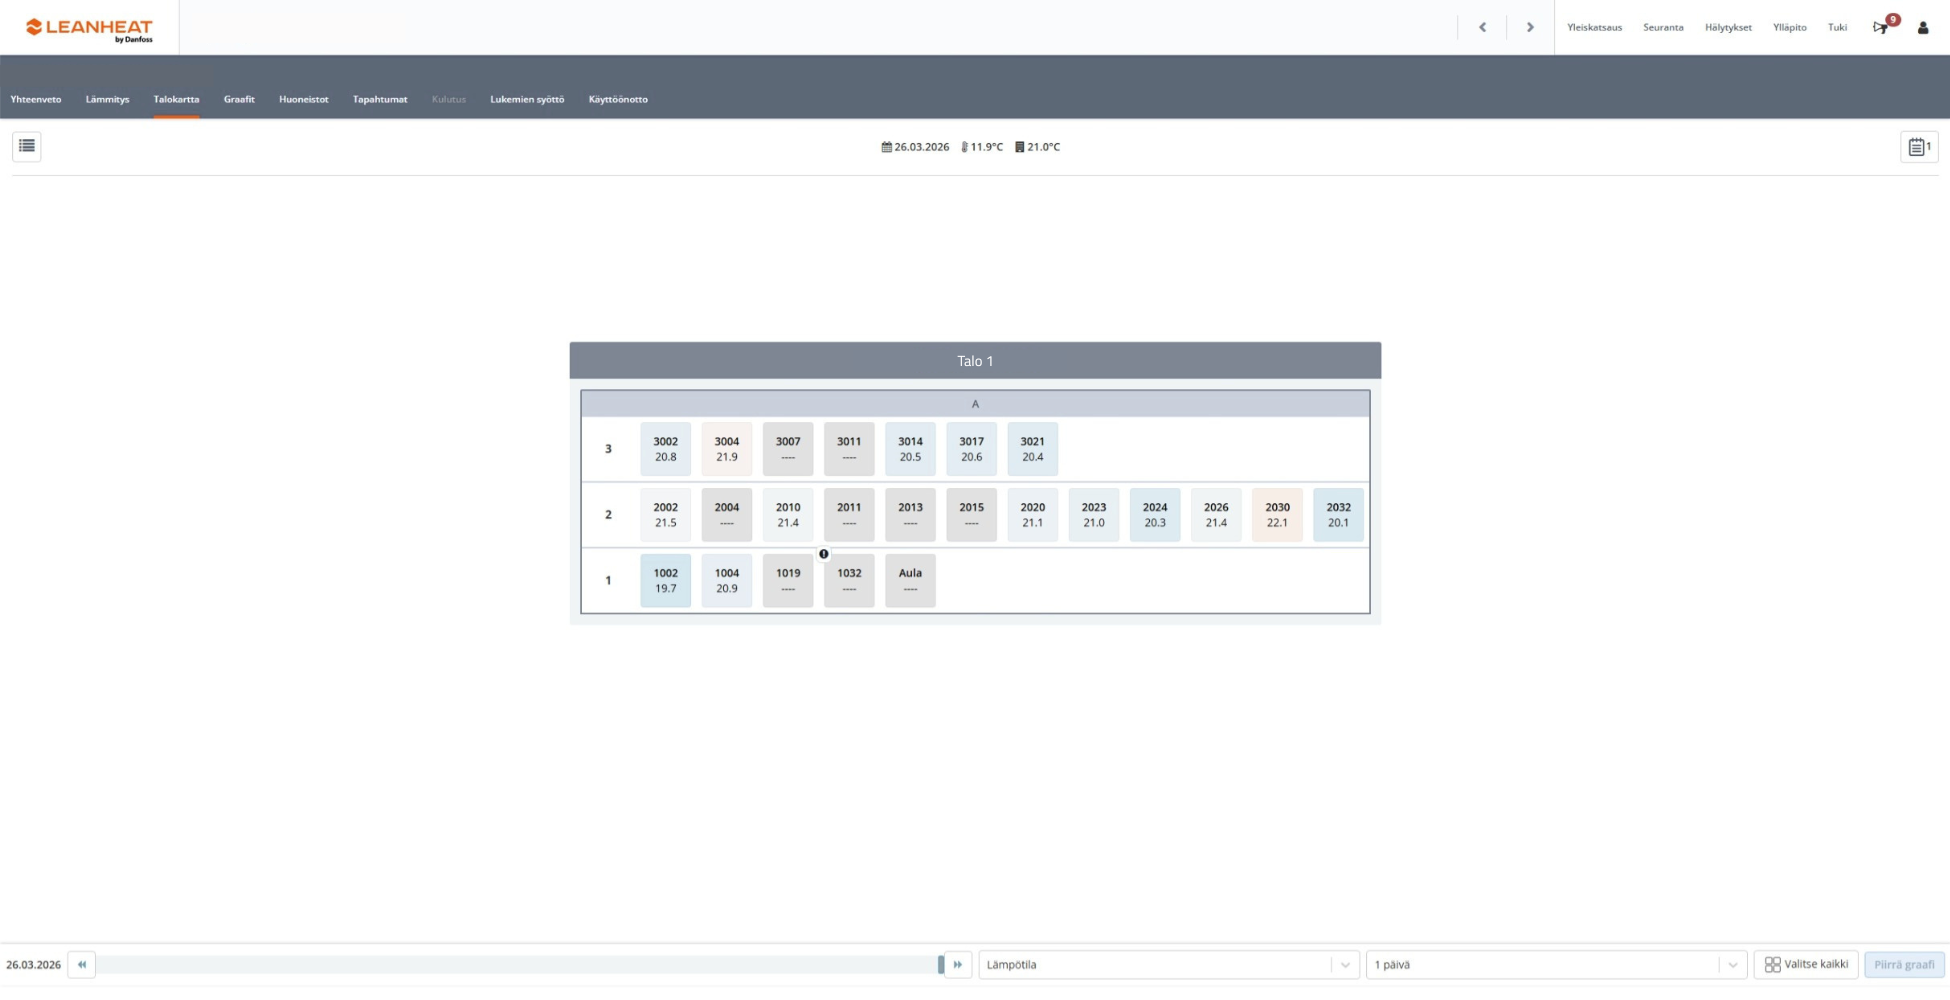Viewport: 1950px width, 1000px height.
Task: Select apartment 2030 tile
Action: click(1277, 515)
